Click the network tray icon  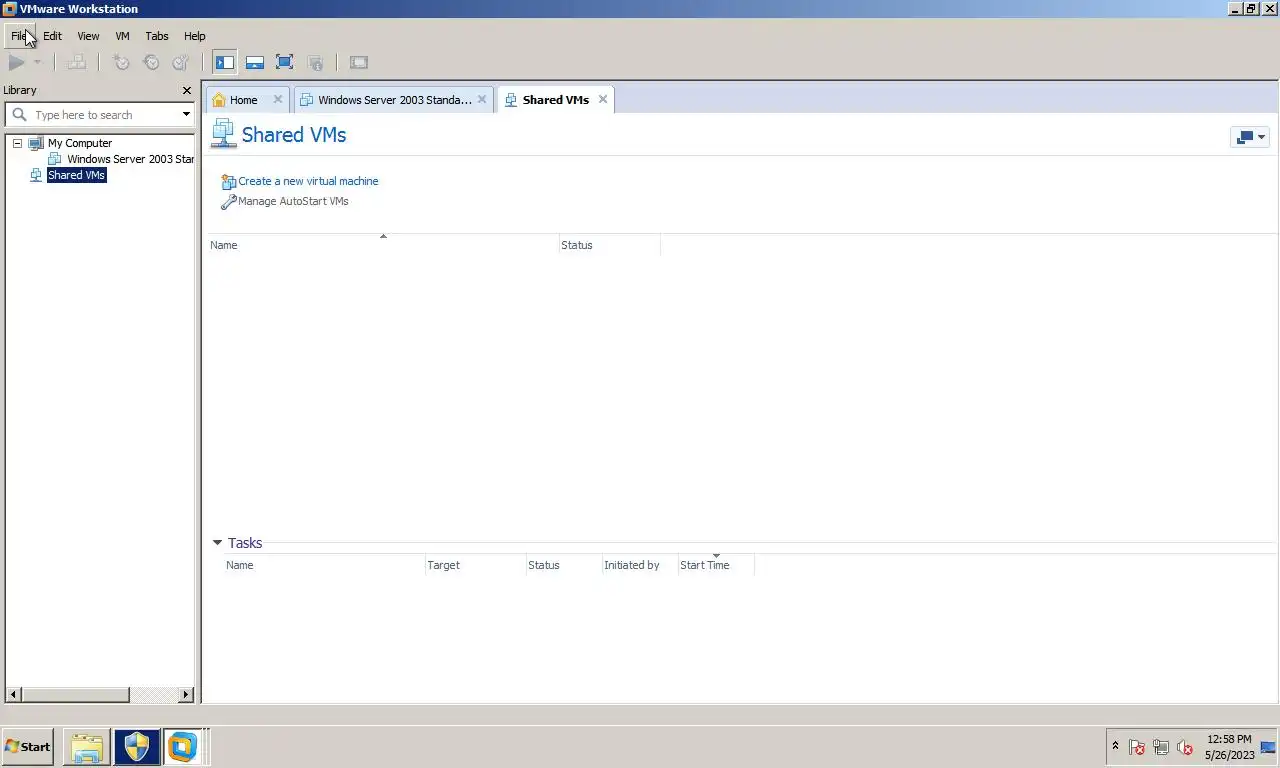[x=1161, y=747]
